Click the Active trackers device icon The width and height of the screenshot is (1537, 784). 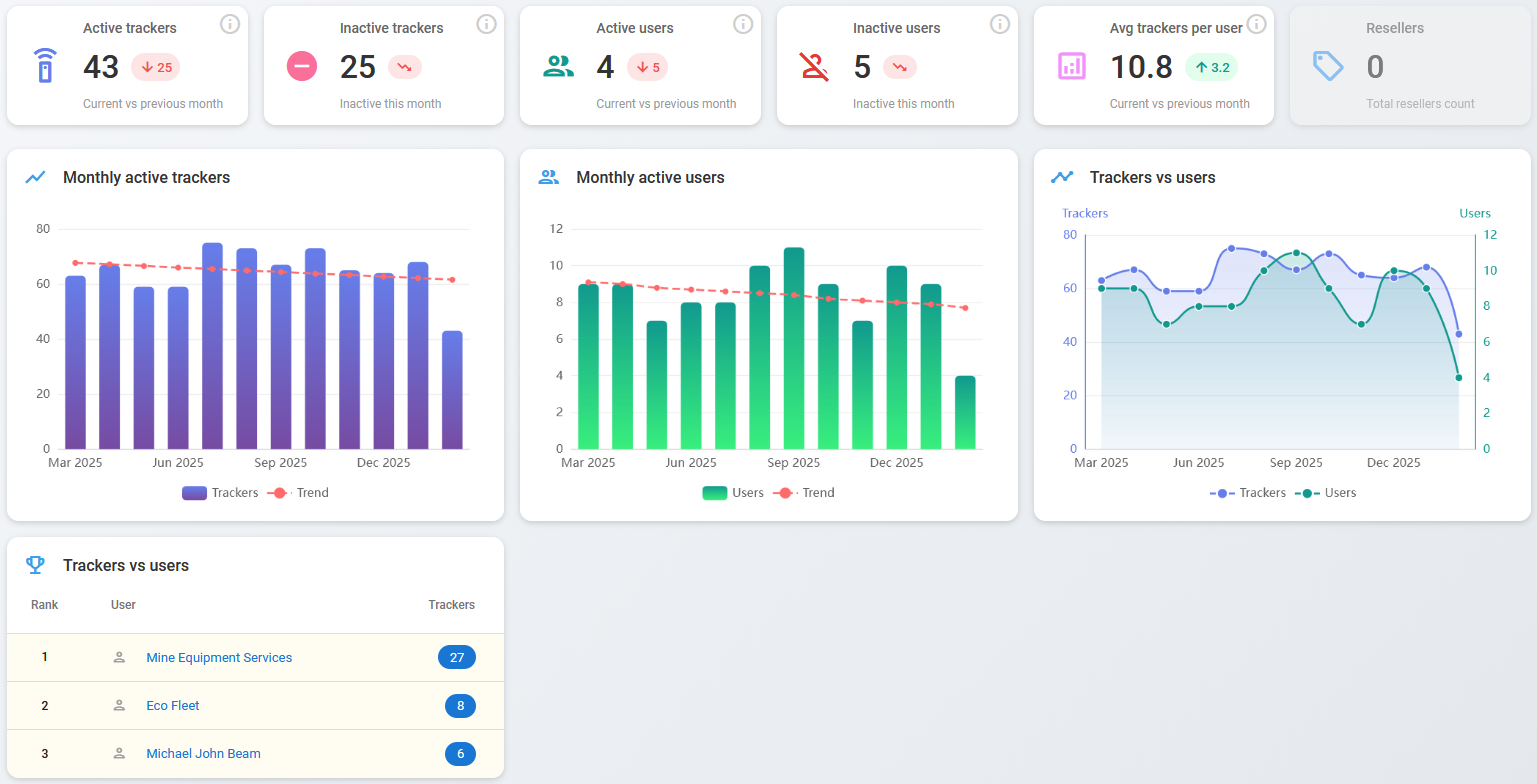pos(45,66)
